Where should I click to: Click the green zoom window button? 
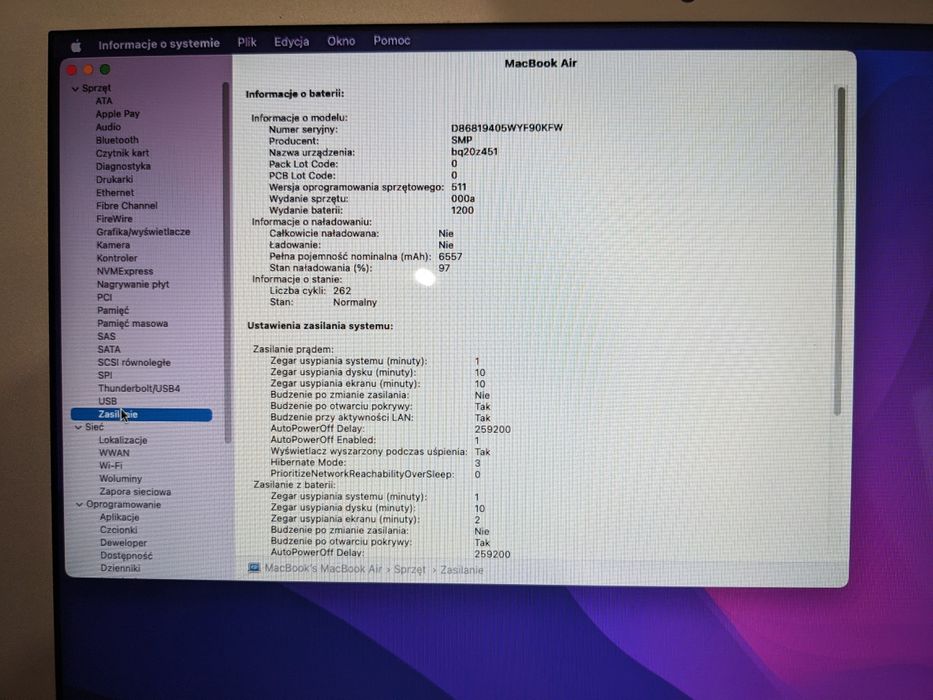[x=105, y=70]
